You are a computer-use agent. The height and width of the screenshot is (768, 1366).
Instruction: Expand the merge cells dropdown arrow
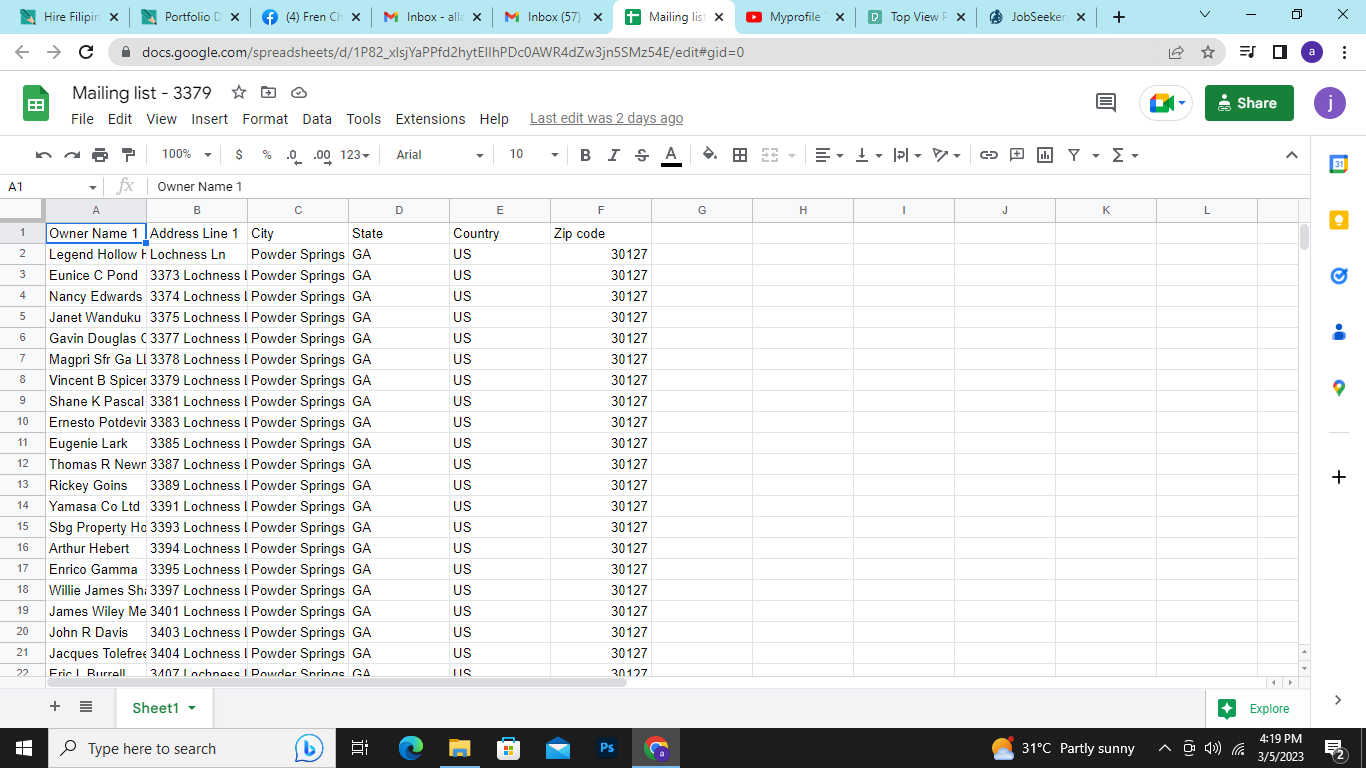click(792, 155)
